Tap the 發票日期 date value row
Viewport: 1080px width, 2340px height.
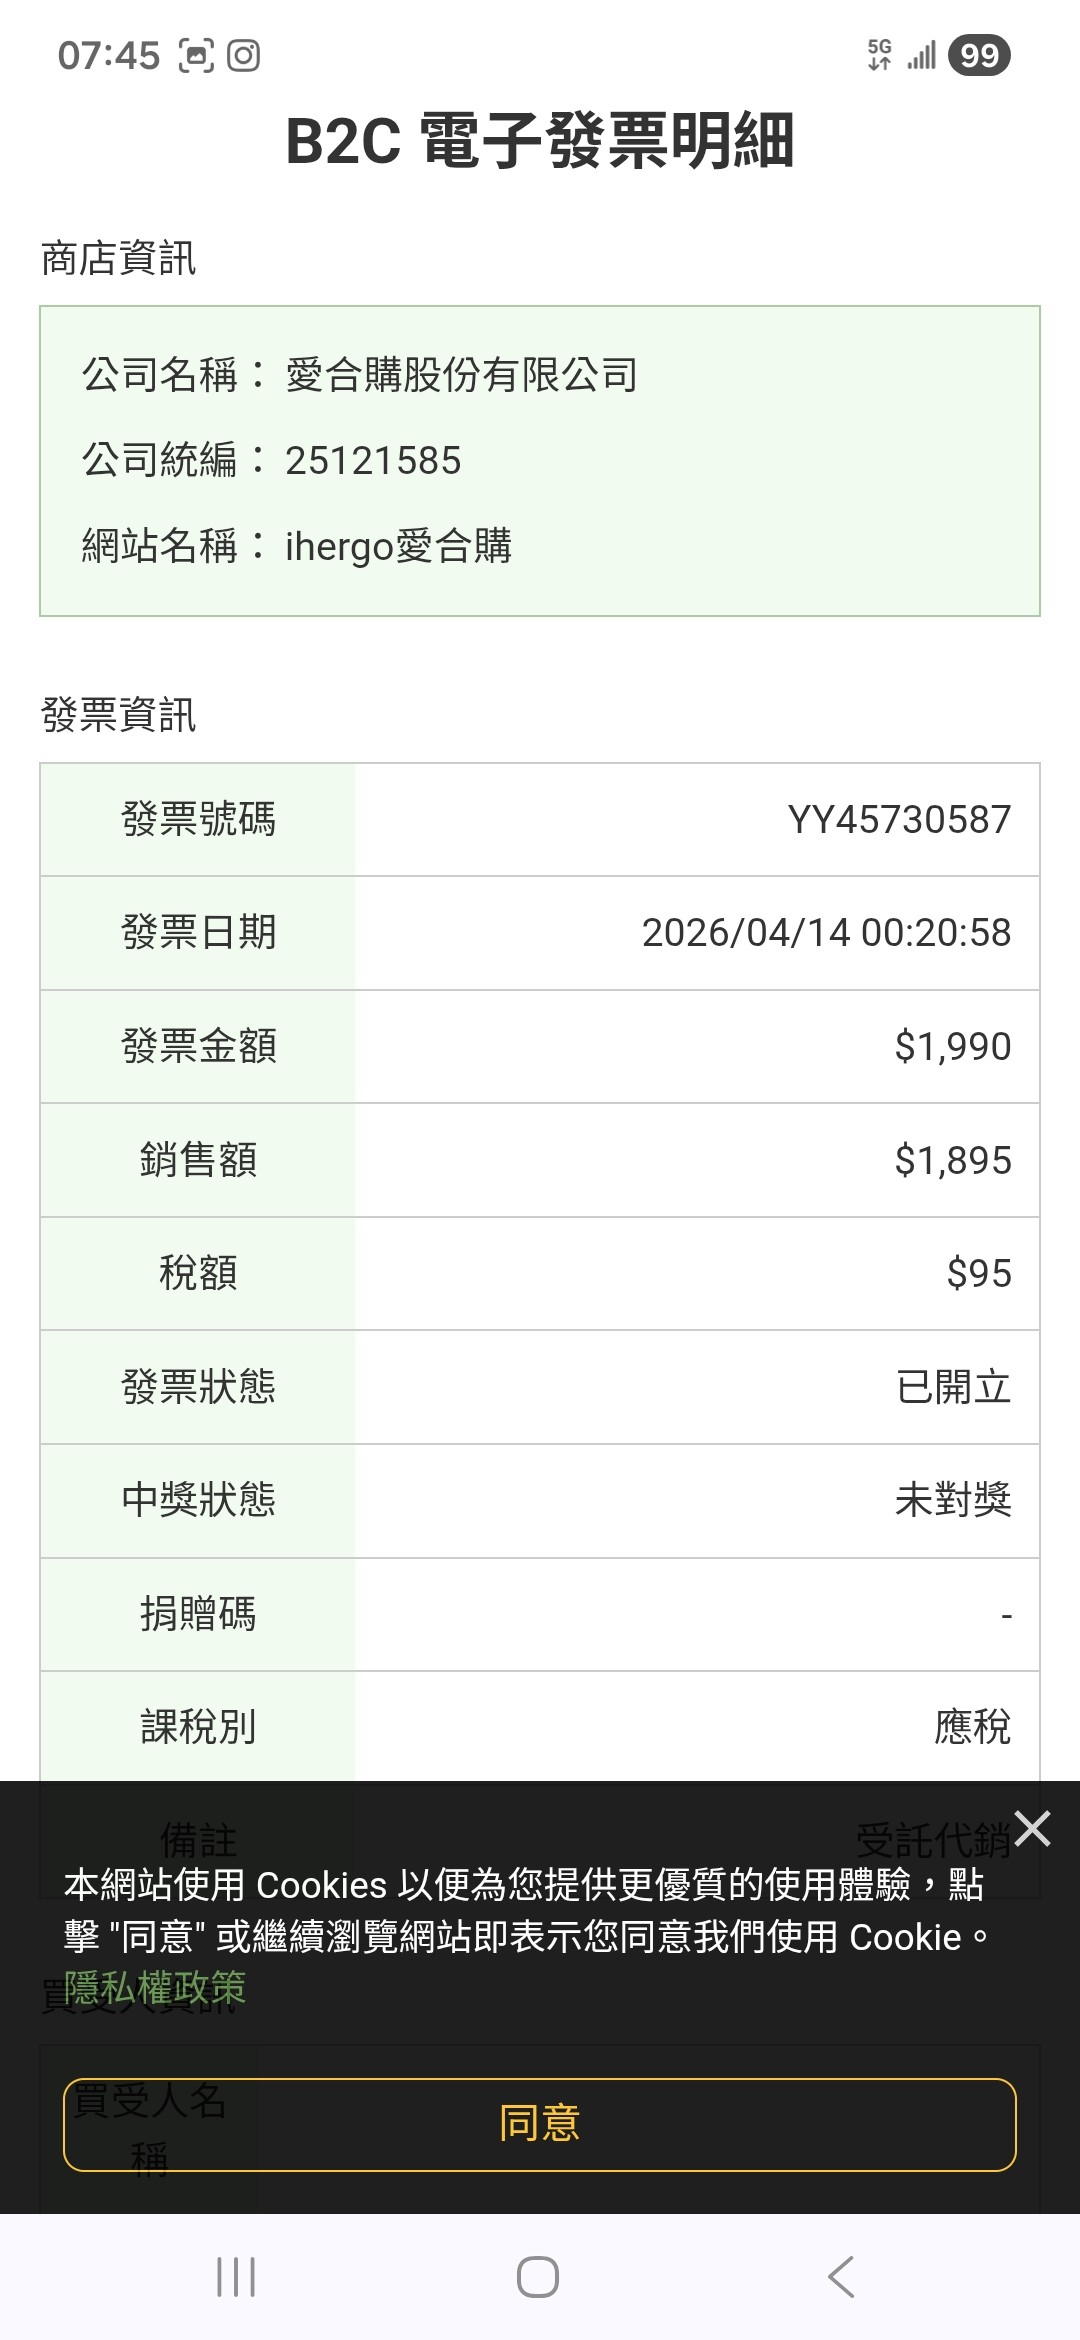[x=697, y=933]
